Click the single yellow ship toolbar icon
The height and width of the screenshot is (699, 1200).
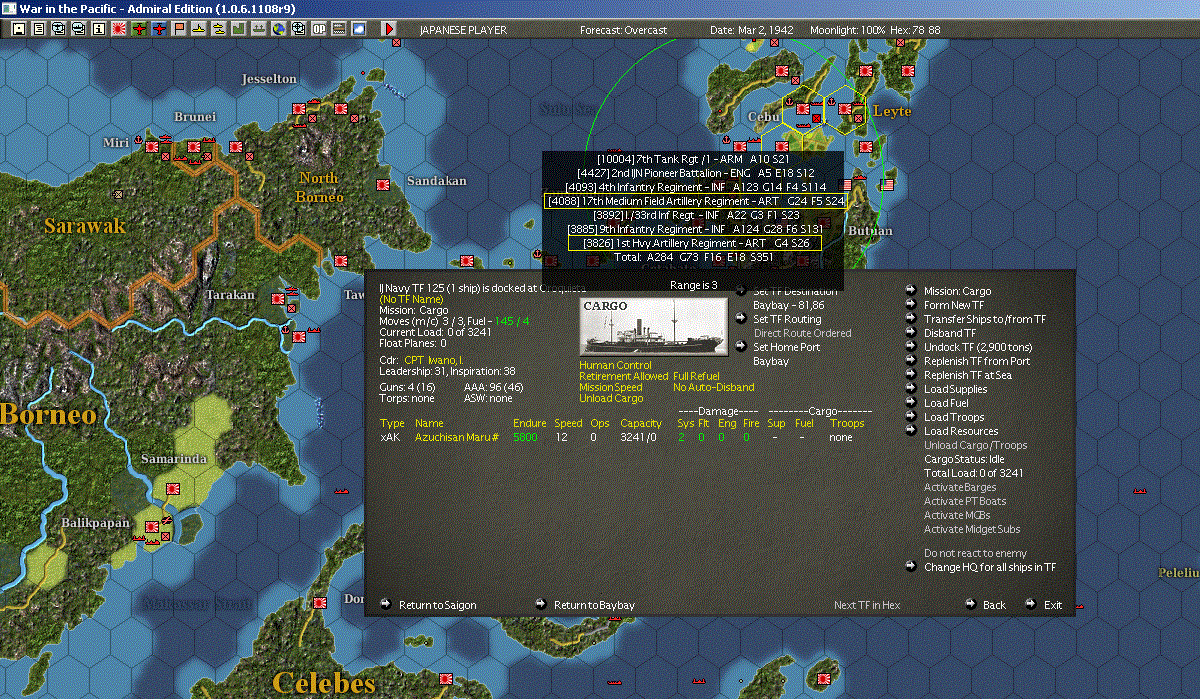point(198,29)
